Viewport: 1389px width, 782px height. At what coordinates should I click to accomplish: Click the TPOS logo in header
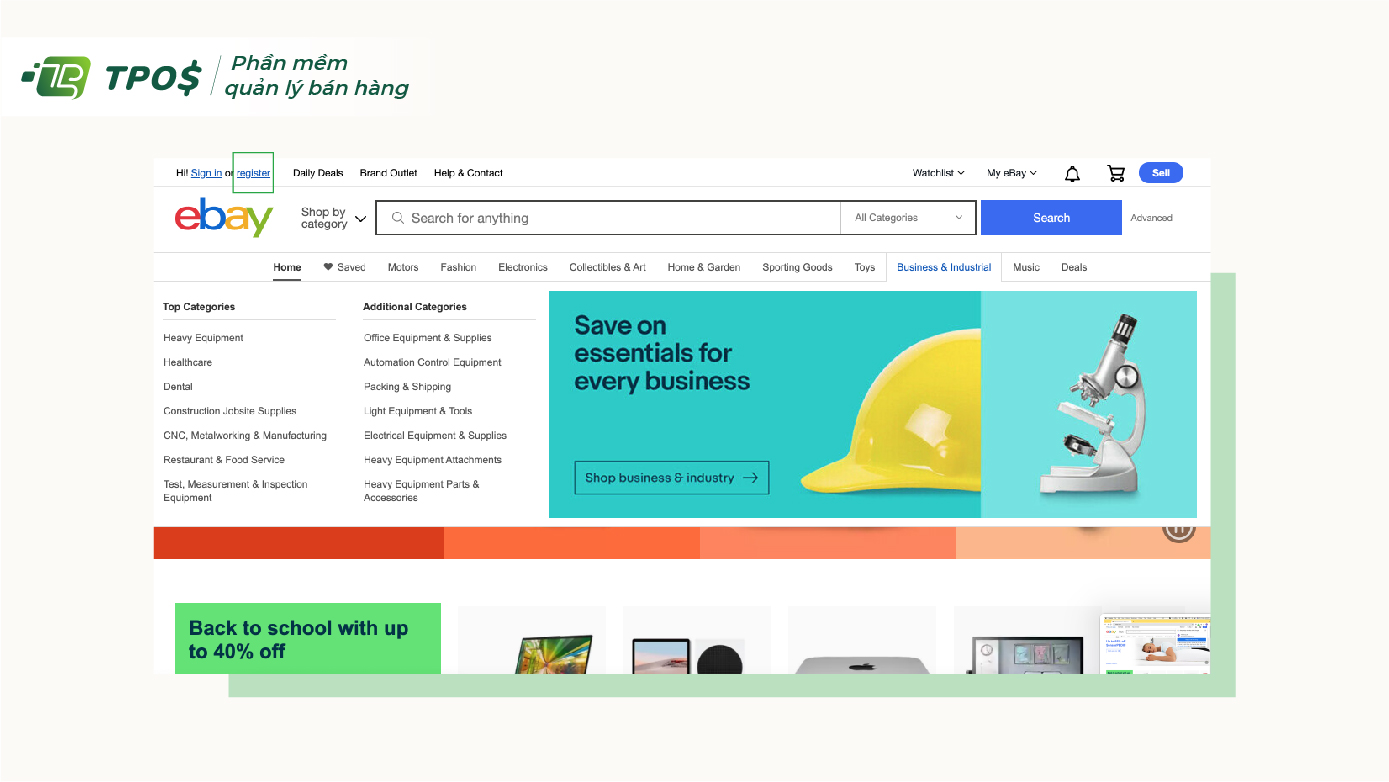pyautogui.click(x=112, y=77)
